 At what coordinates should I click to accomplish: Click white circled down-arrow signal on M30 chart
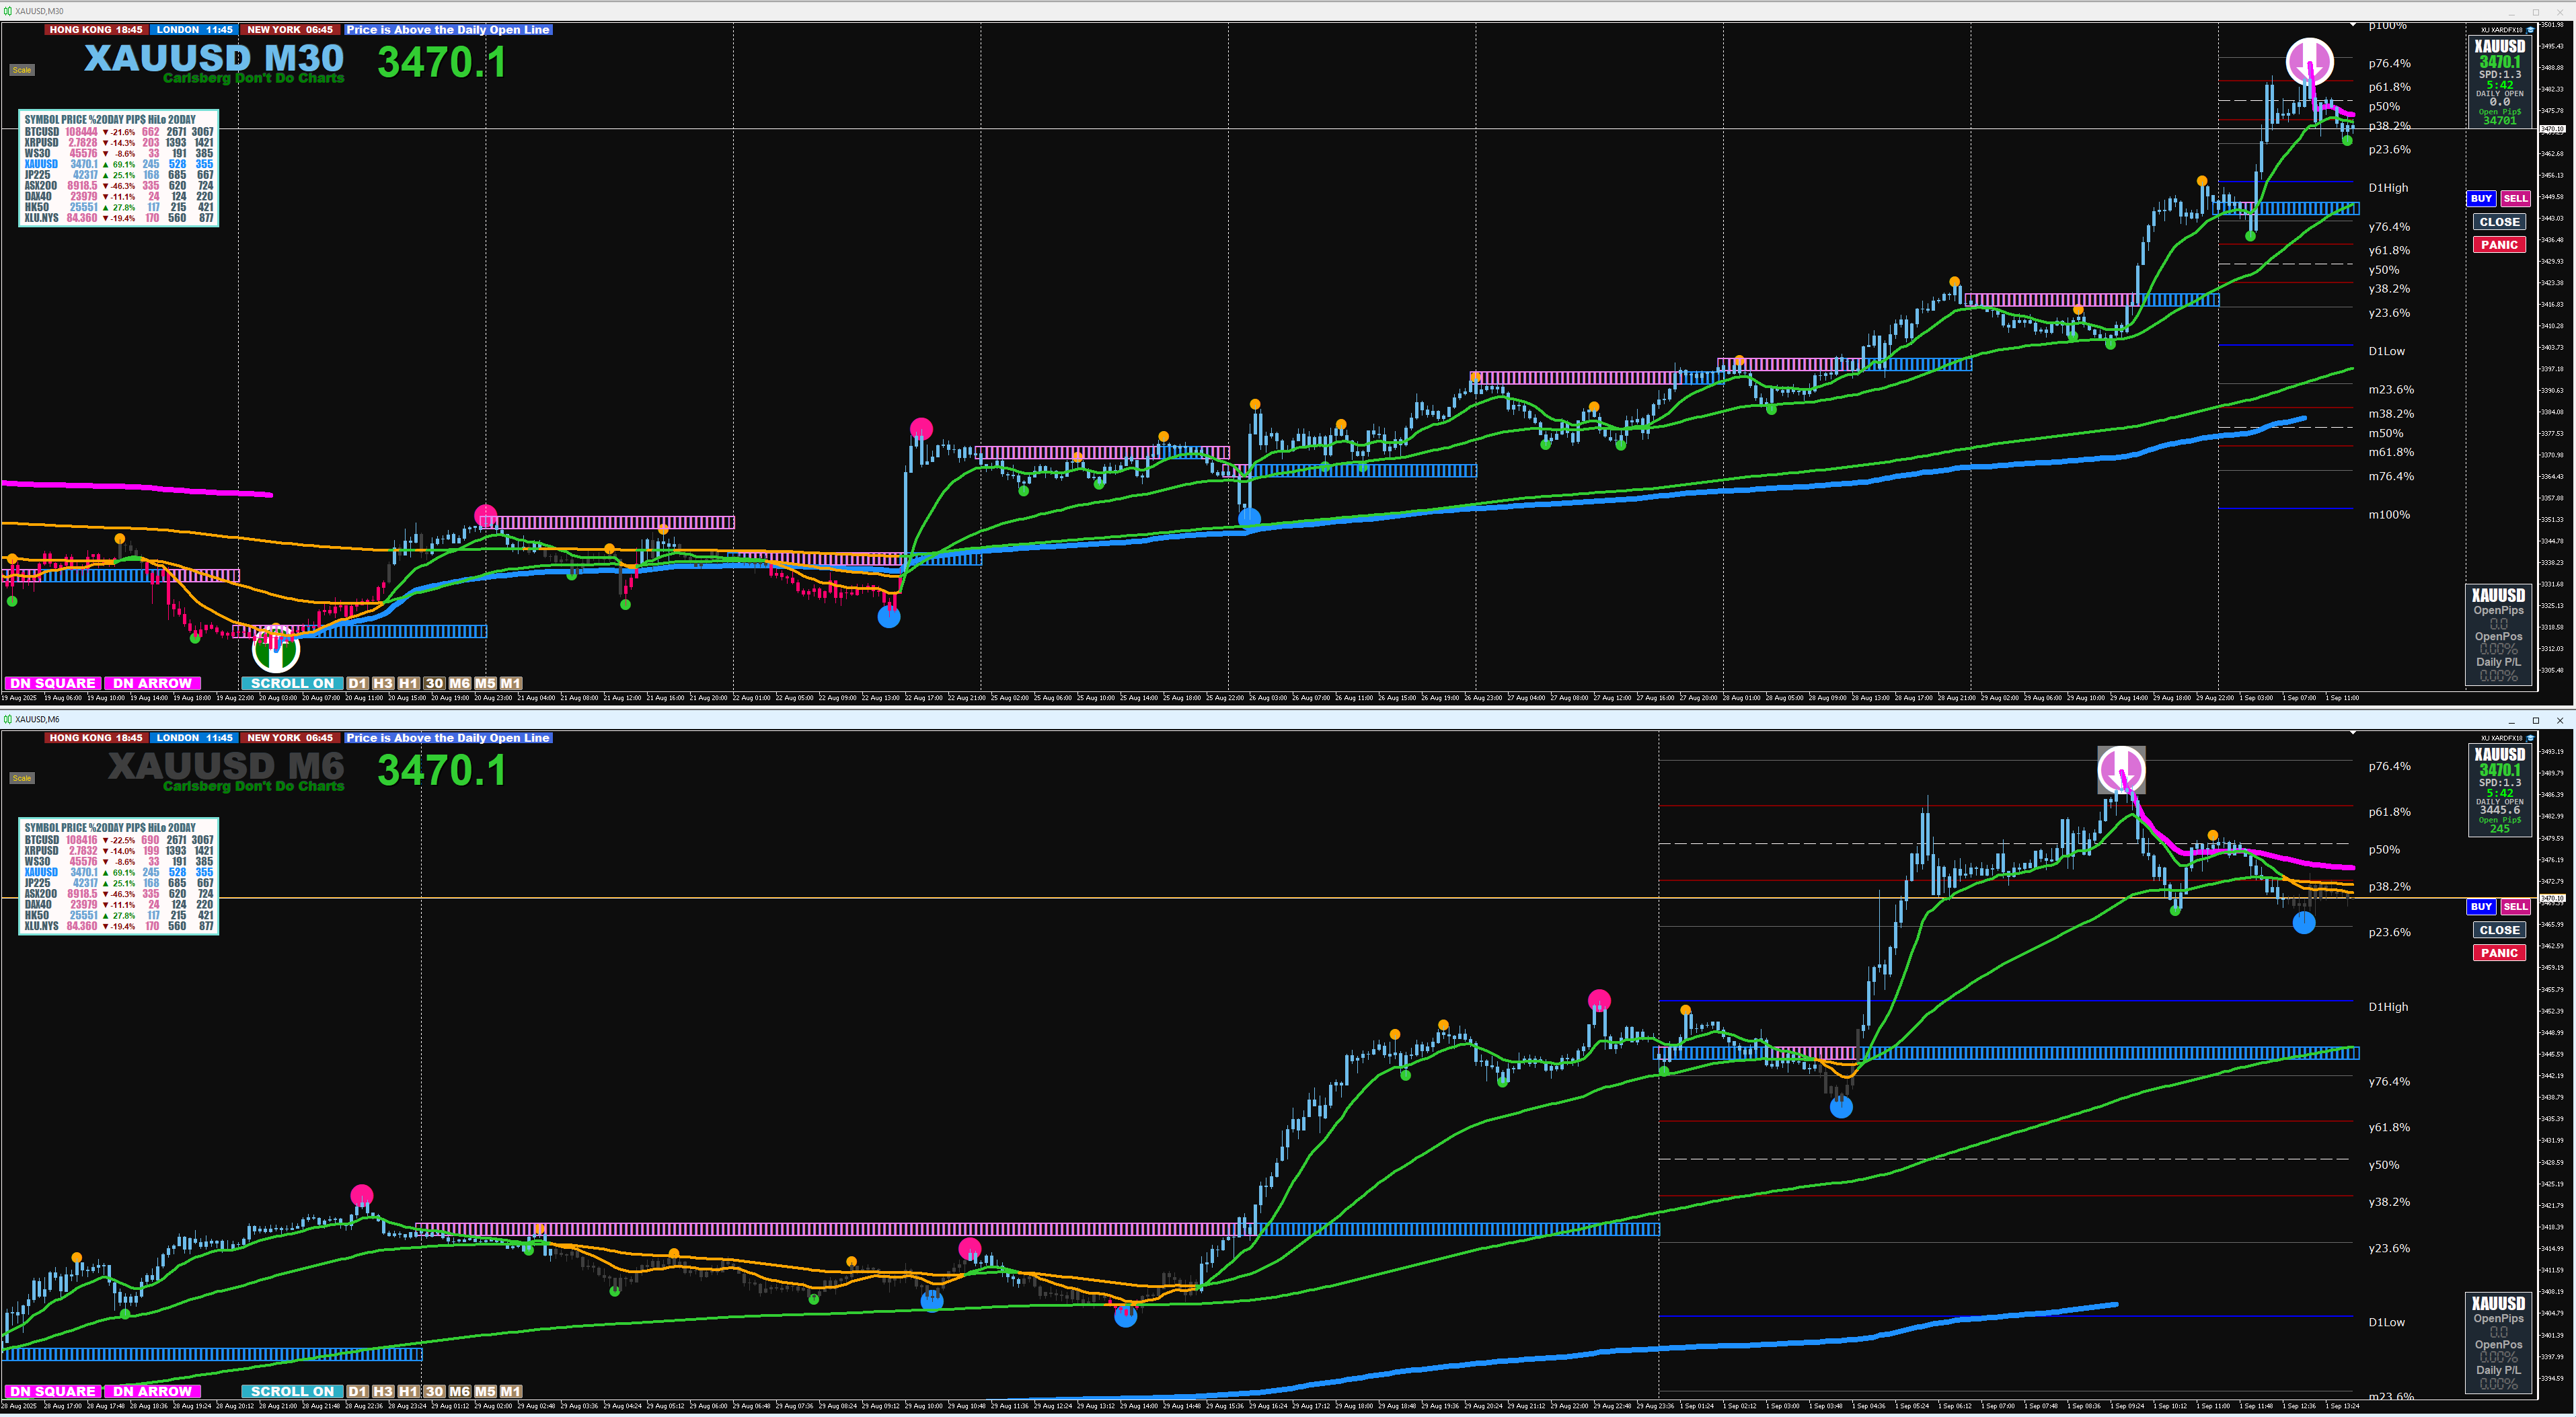click(x=2309, y=61)
